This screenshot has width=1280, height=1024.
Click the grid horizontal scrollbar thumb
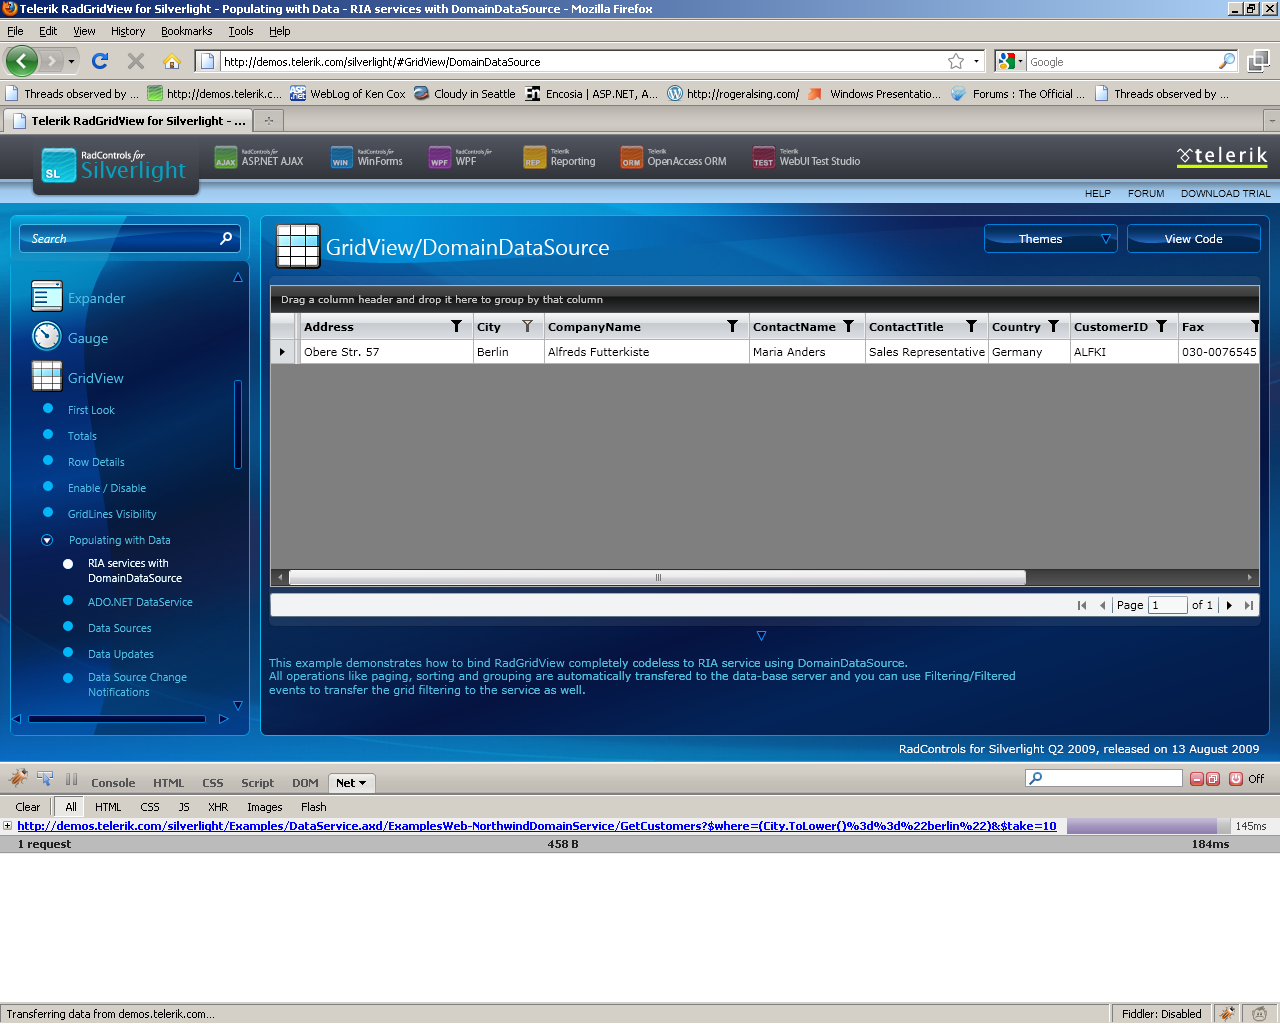(x=657, y=577)
